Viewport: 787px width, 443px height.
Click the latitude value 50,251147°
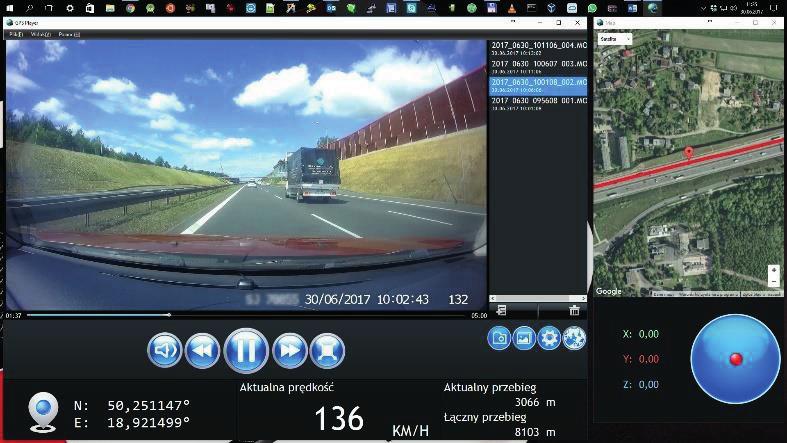pyautogui.click(x=149, y=405)
